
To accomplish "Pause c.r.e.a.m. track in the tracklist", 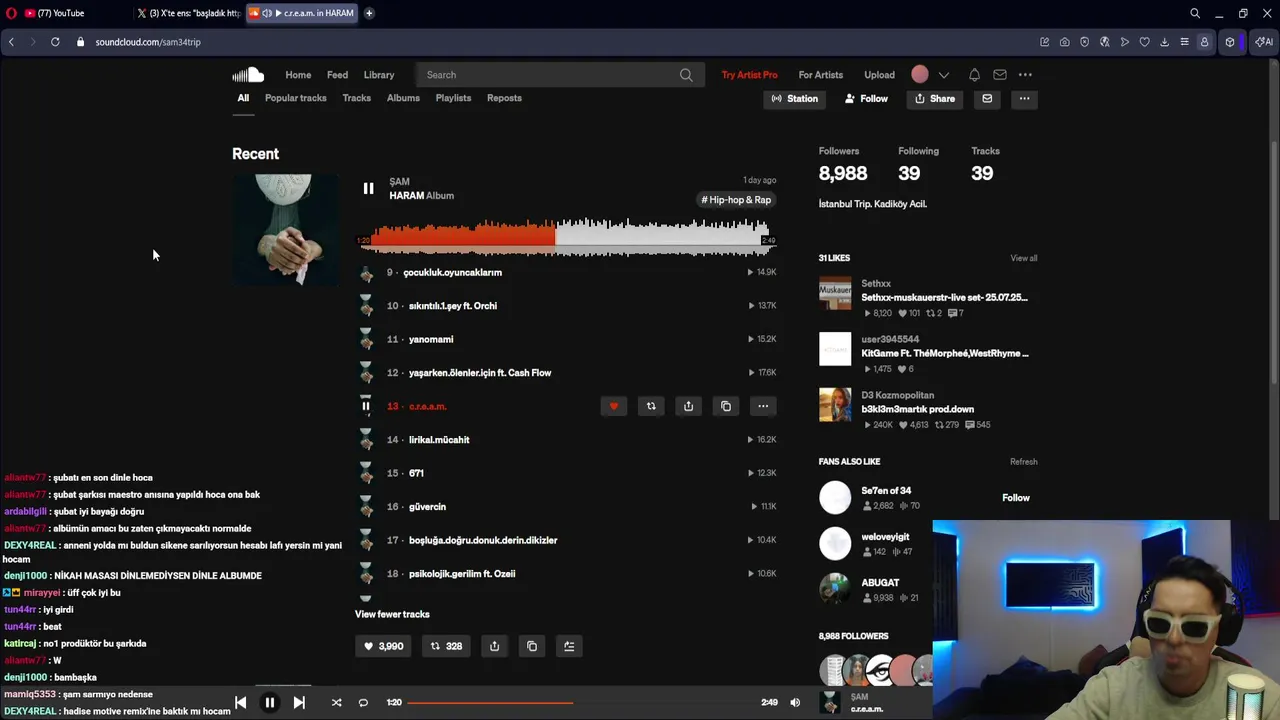I will tap(366, 406).
